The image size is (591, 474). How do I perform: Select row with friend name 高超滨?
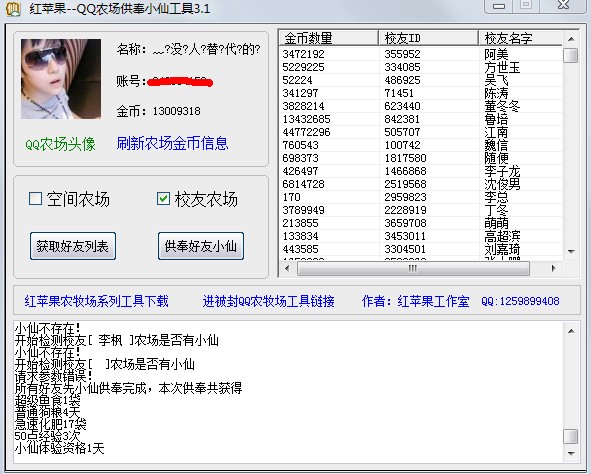(x=421, y=236)
